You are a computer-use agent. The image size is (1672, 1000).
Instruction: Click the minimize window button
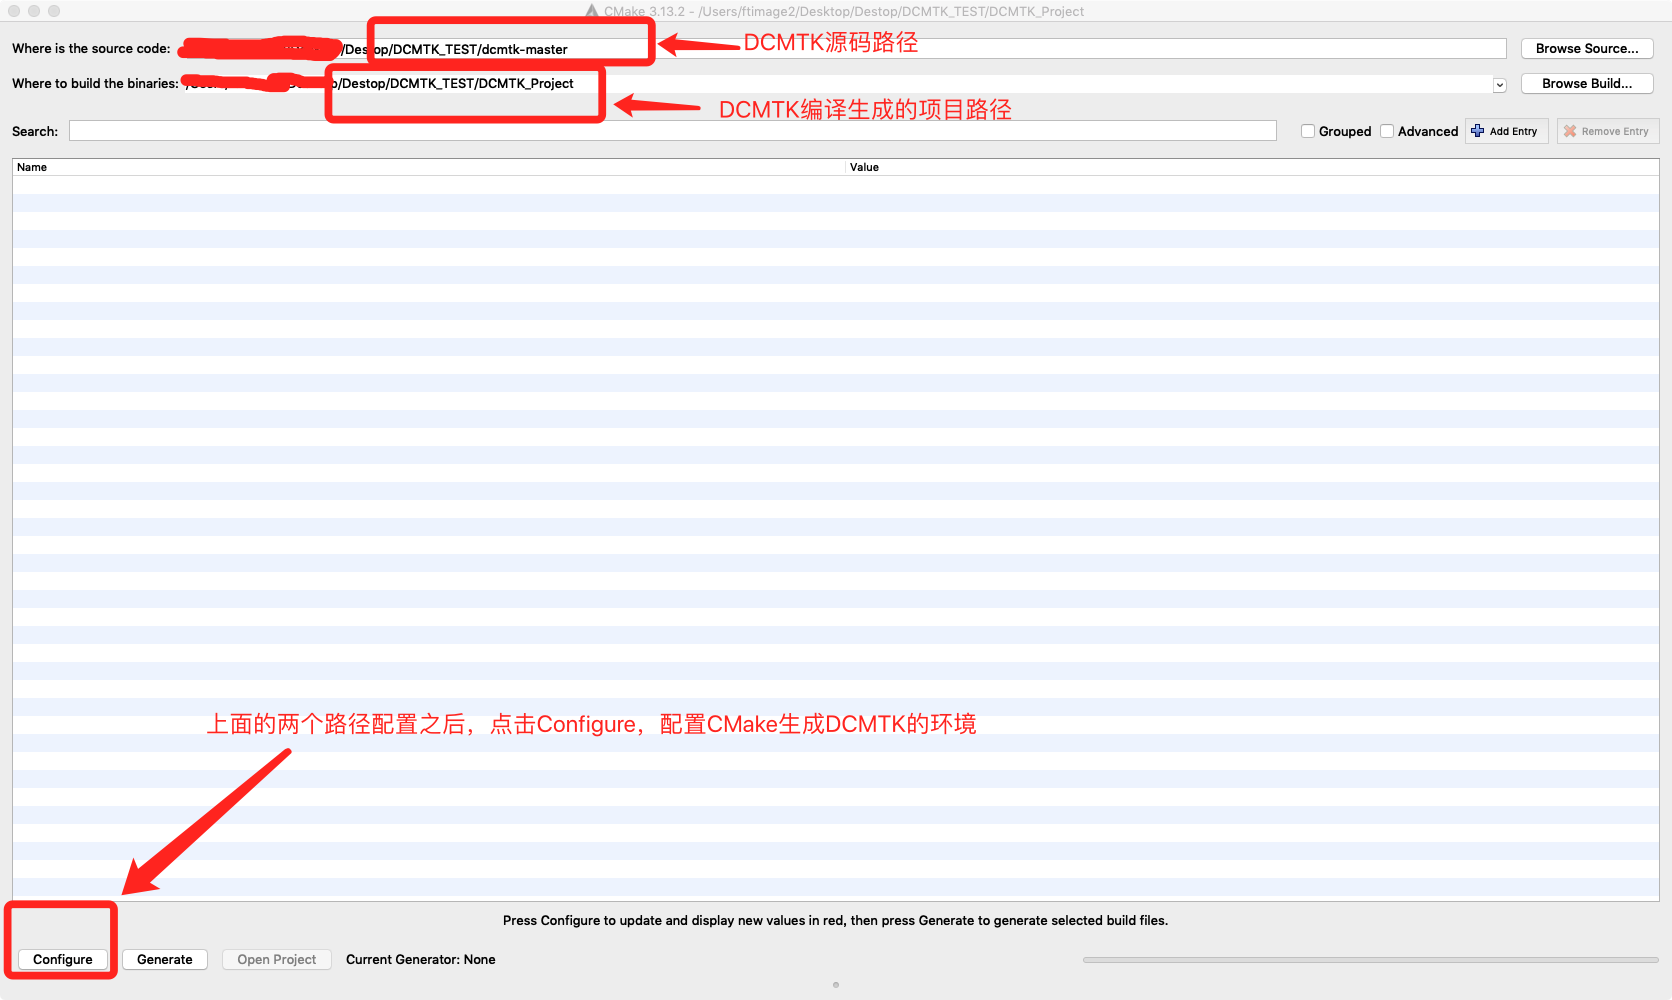point(34,11)
